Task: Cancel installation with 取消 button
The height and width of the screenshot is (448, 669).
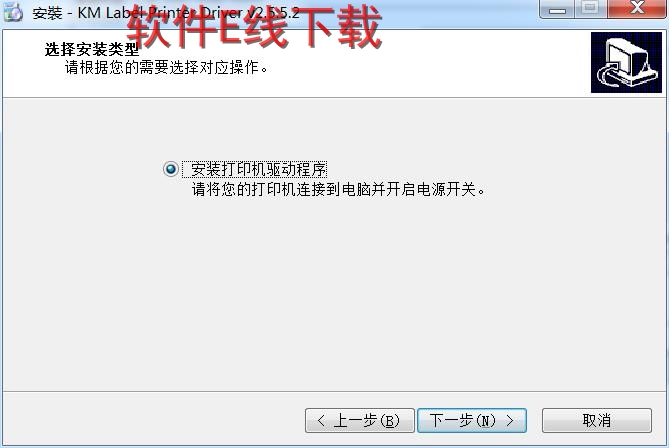Action: click(596, 421)
